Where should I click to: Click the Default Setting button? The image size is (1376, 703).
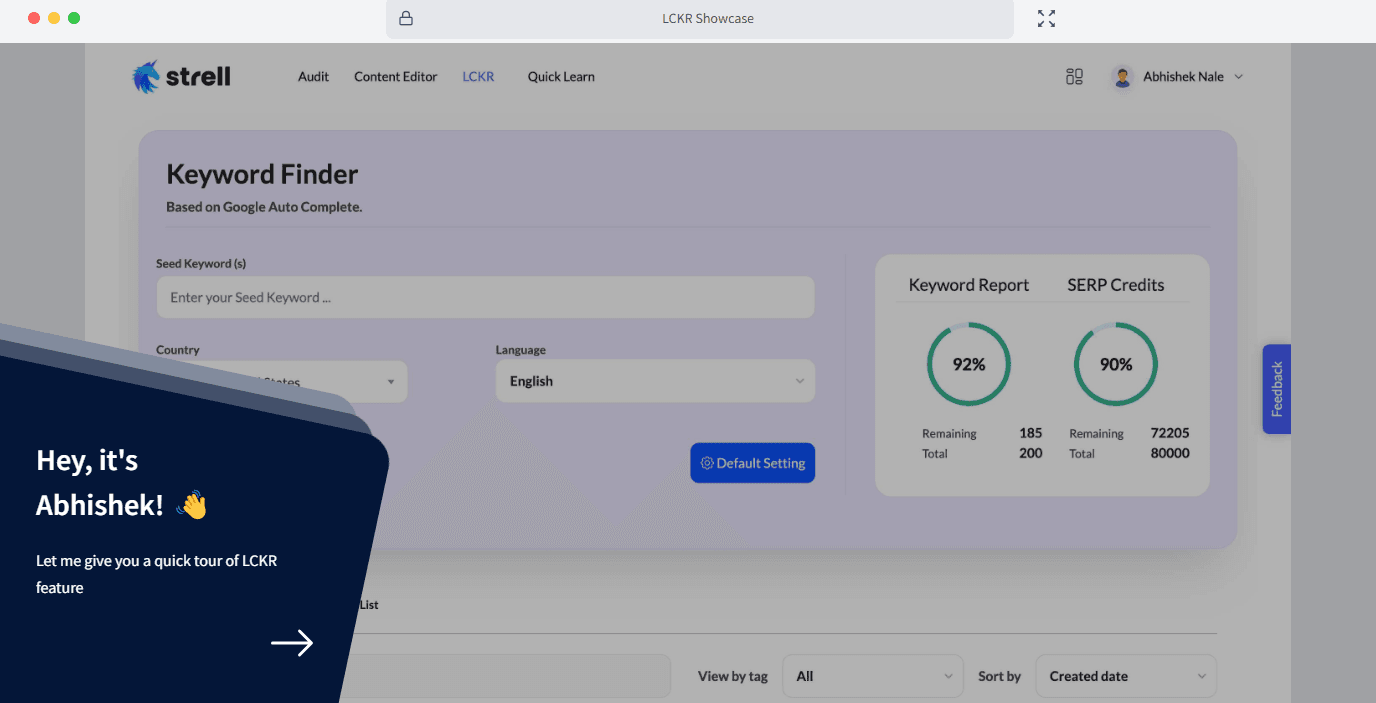coord(752,463)
